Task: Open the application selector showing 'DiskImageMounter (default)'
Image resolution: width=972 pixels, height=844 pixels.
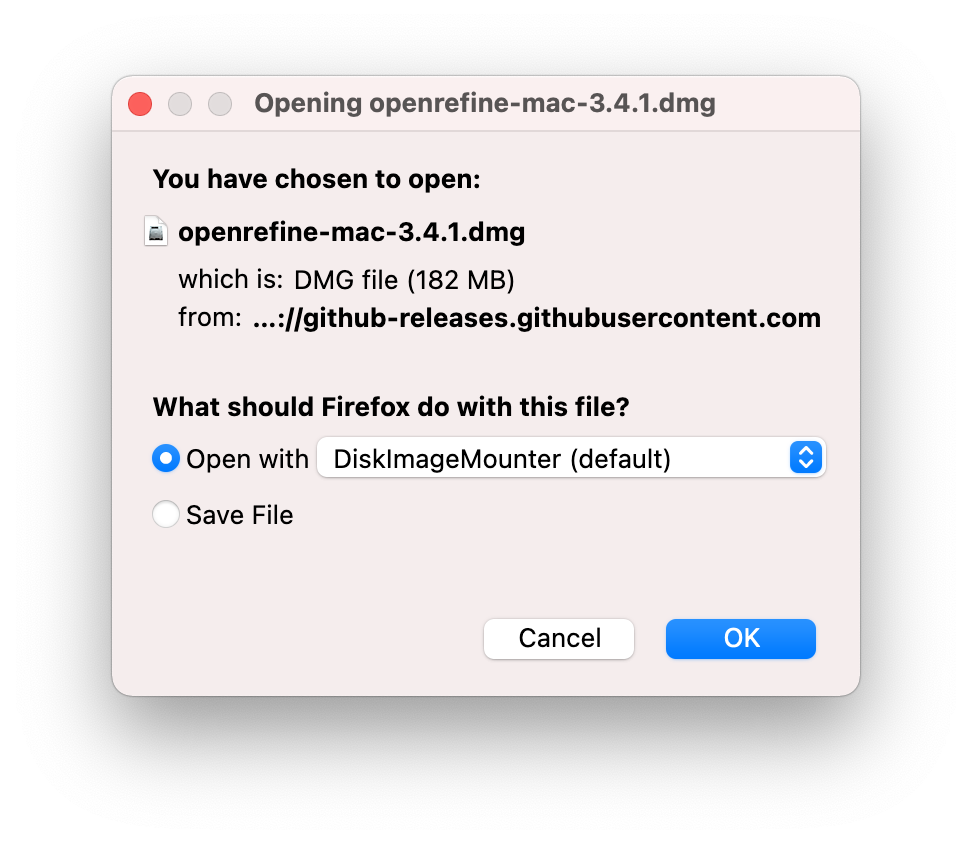Action: click(571, 458)
